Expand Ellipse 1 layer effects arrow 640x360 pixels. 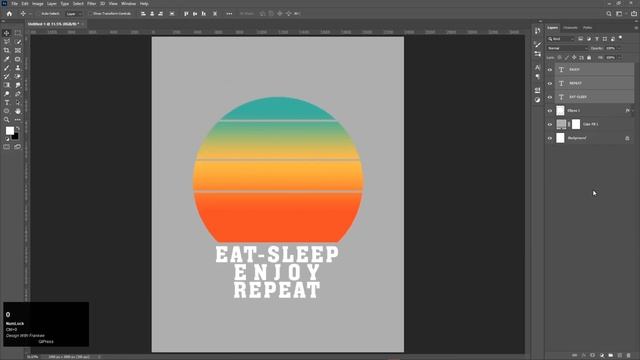(x=633, y=111)
